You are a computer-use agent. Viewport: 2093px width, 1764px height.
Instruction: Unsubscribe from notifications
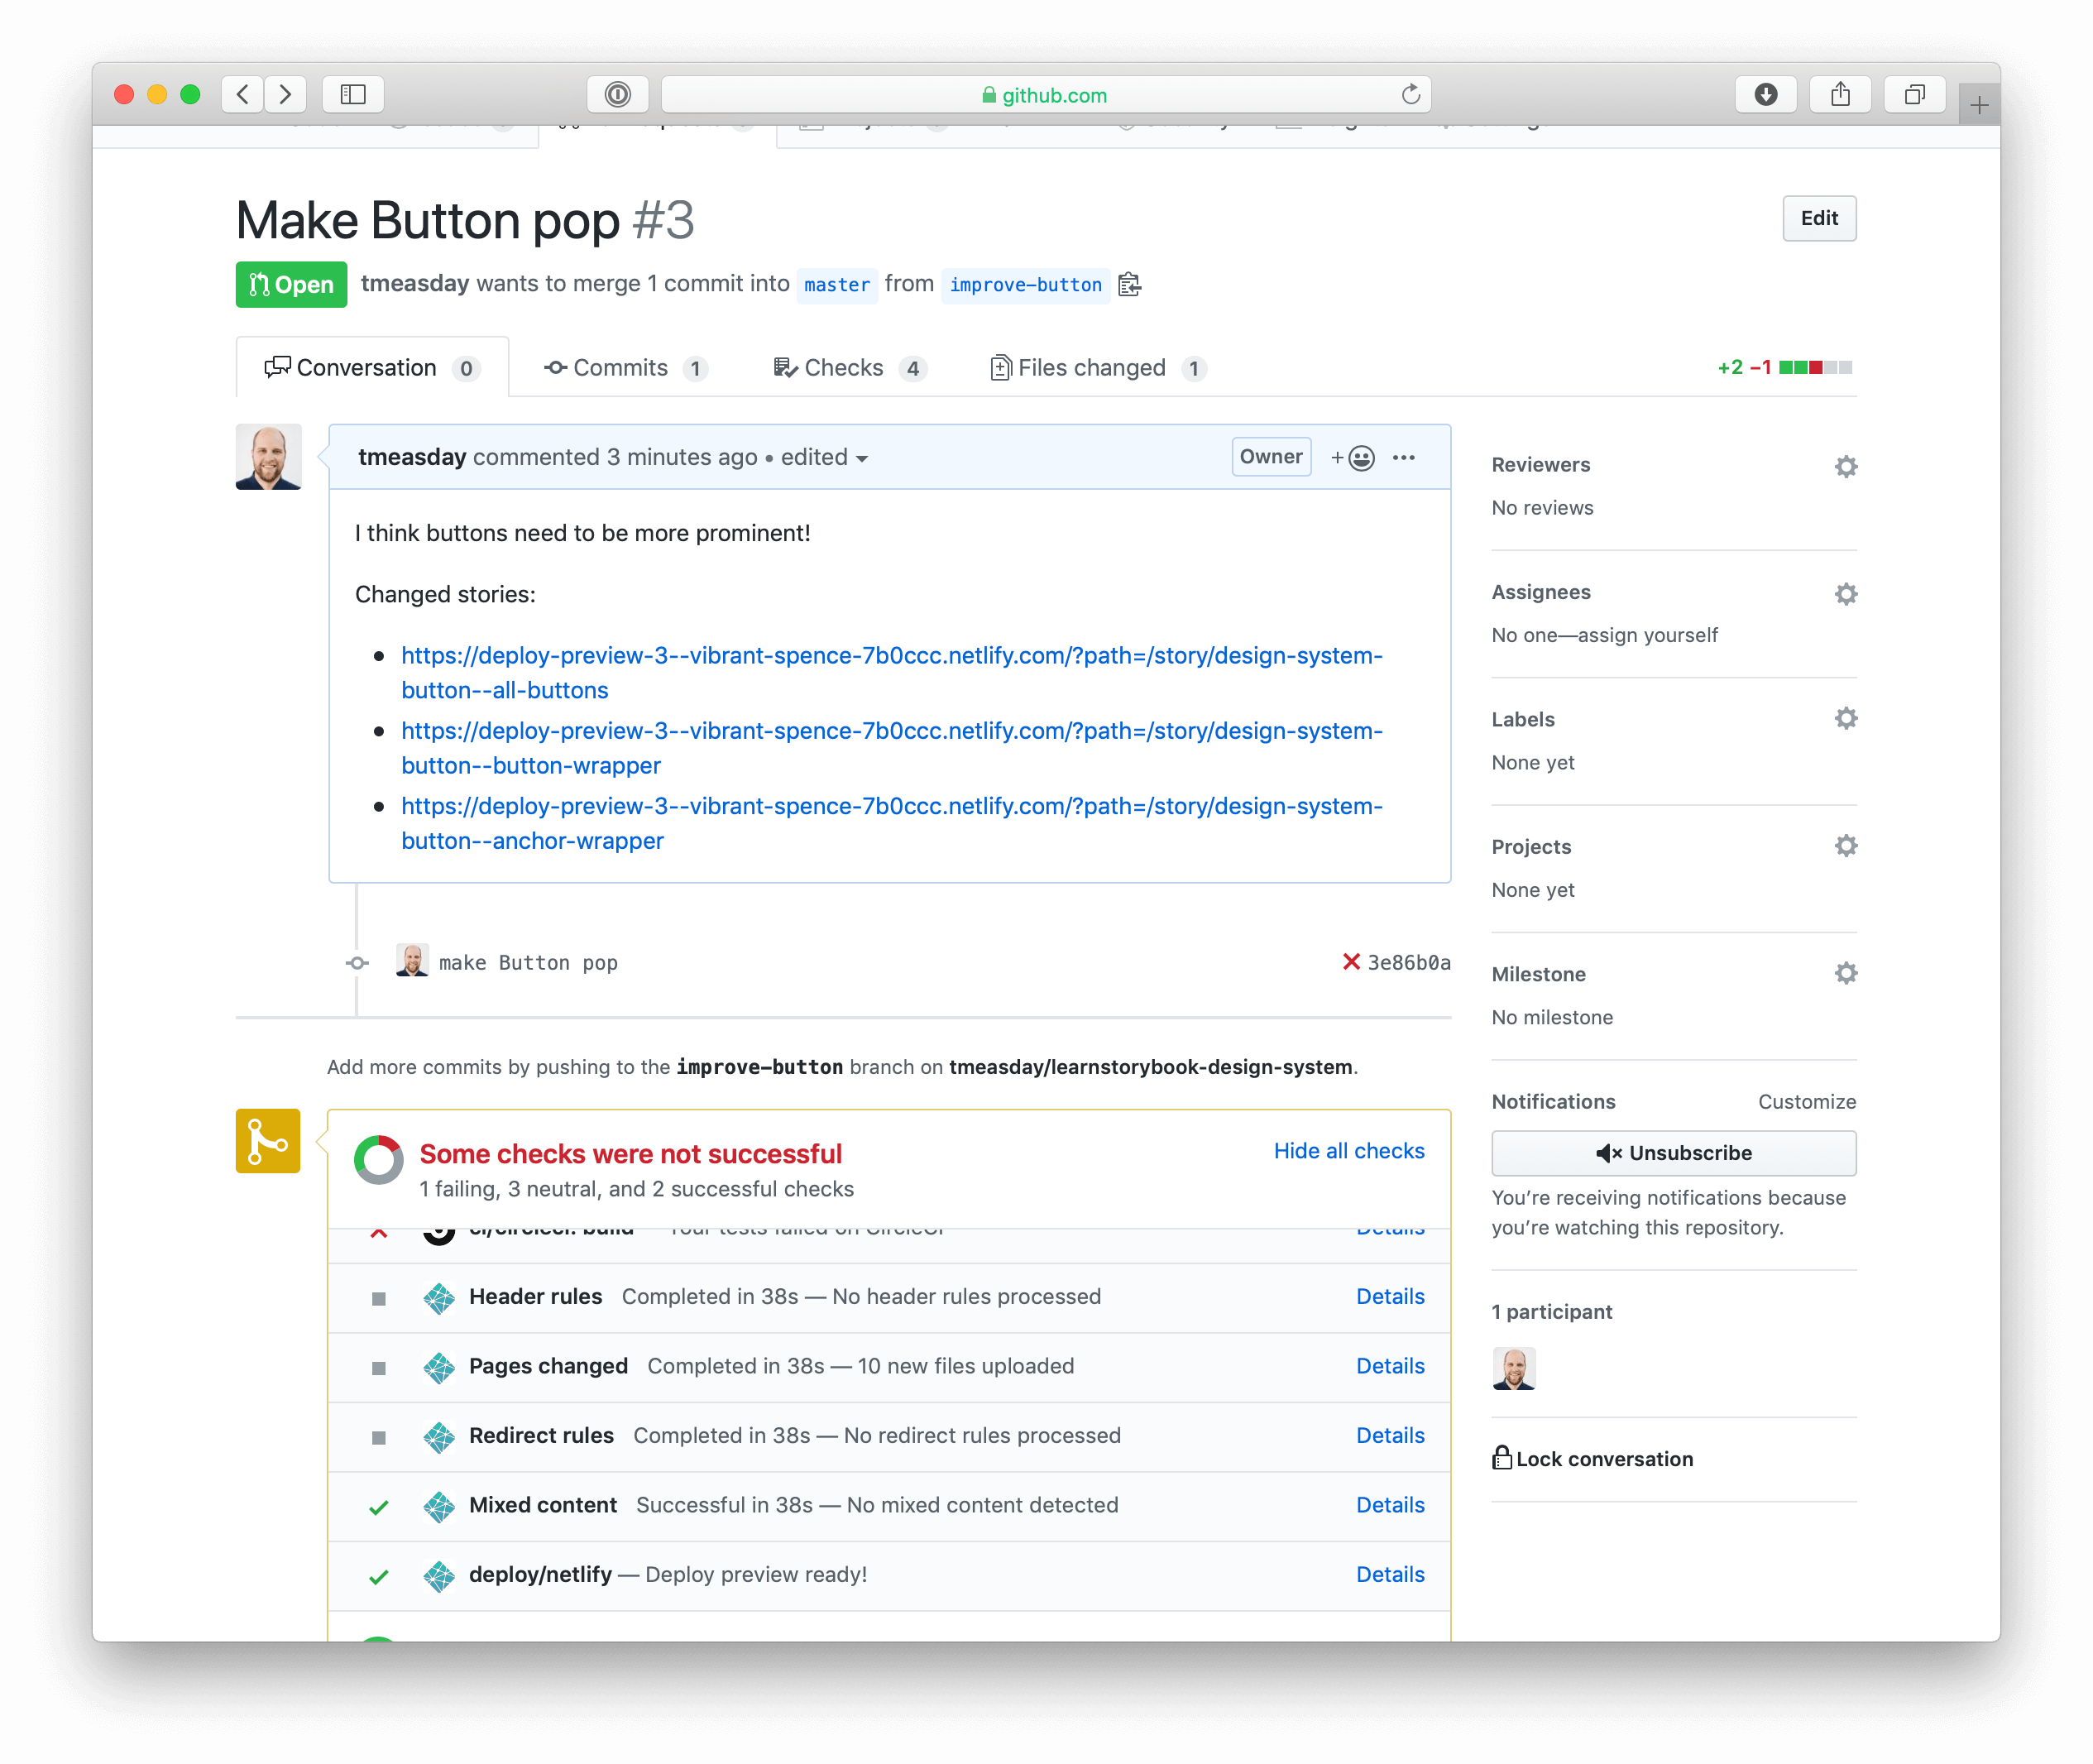click(1674, 1153)
